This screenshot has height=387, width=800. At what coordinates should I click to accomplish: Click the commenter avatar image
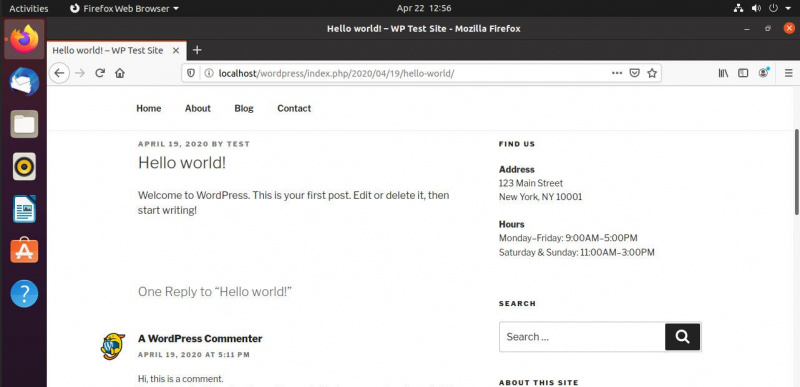[113, 347]
